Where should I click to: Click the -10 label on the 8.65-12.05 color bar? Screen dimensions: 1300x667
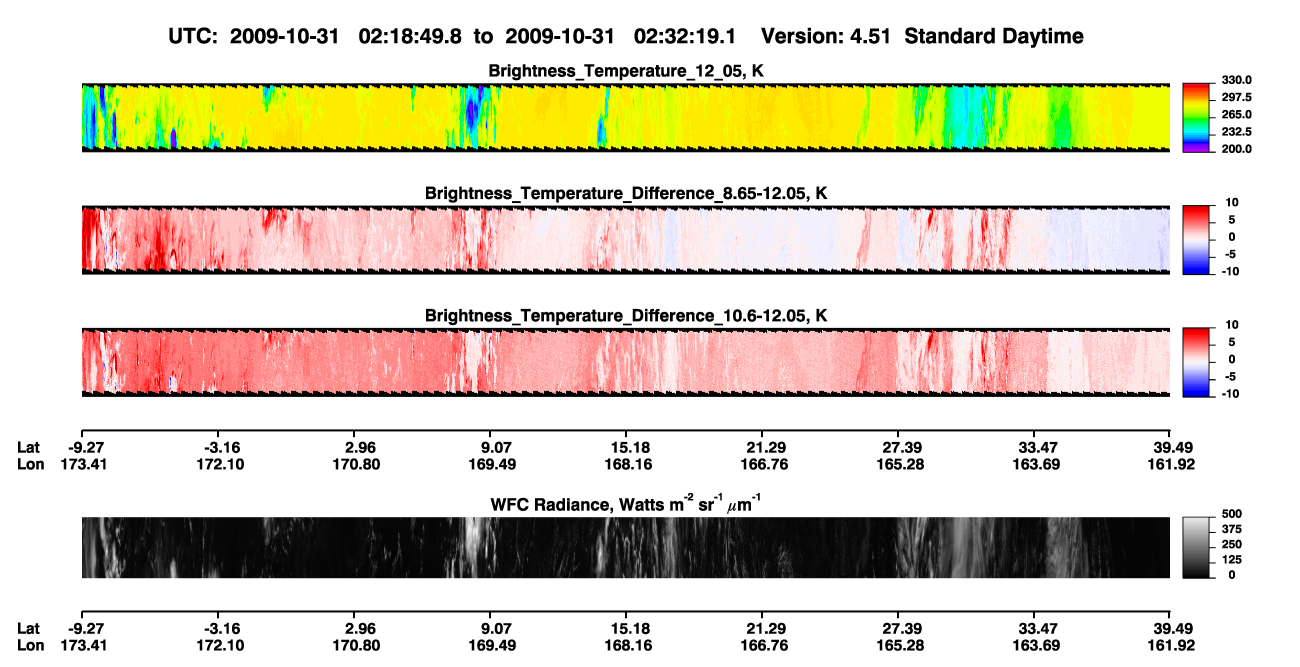click(1232, 271)
